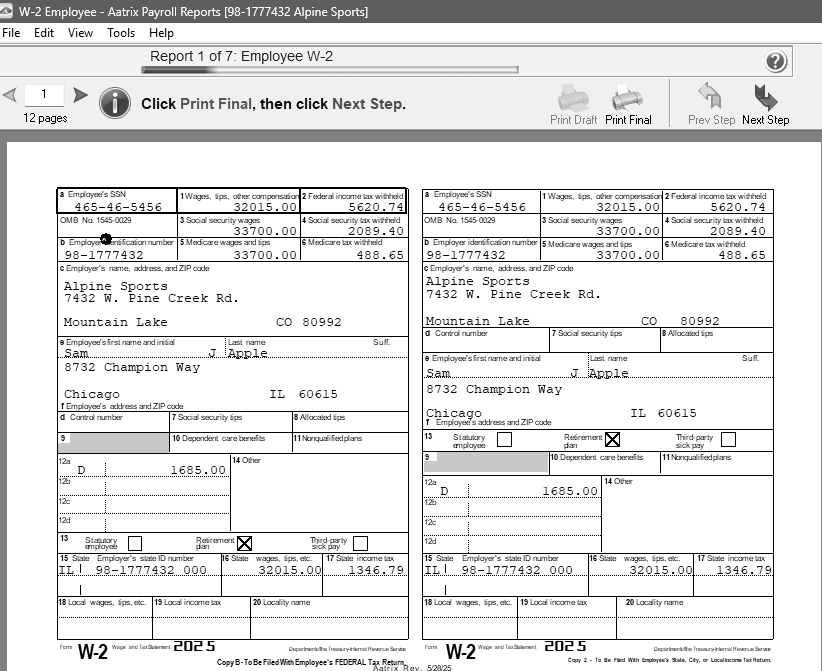822x671 pixels.
Task: Click the next page arrow icon
Action: (80, 96)
